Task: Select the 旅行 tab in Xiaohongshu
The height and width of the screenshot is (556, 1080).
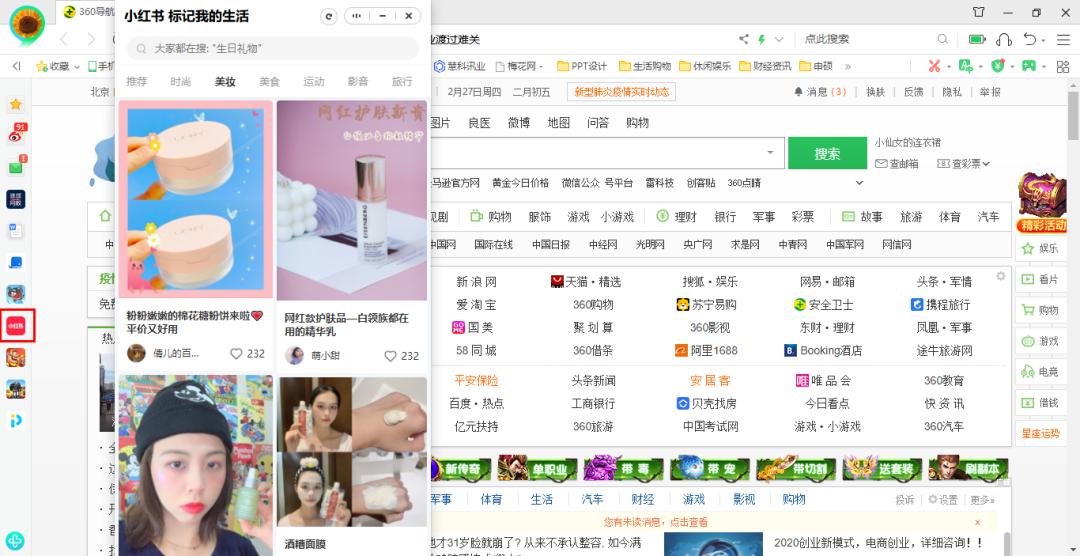Action: coord(402,81)
